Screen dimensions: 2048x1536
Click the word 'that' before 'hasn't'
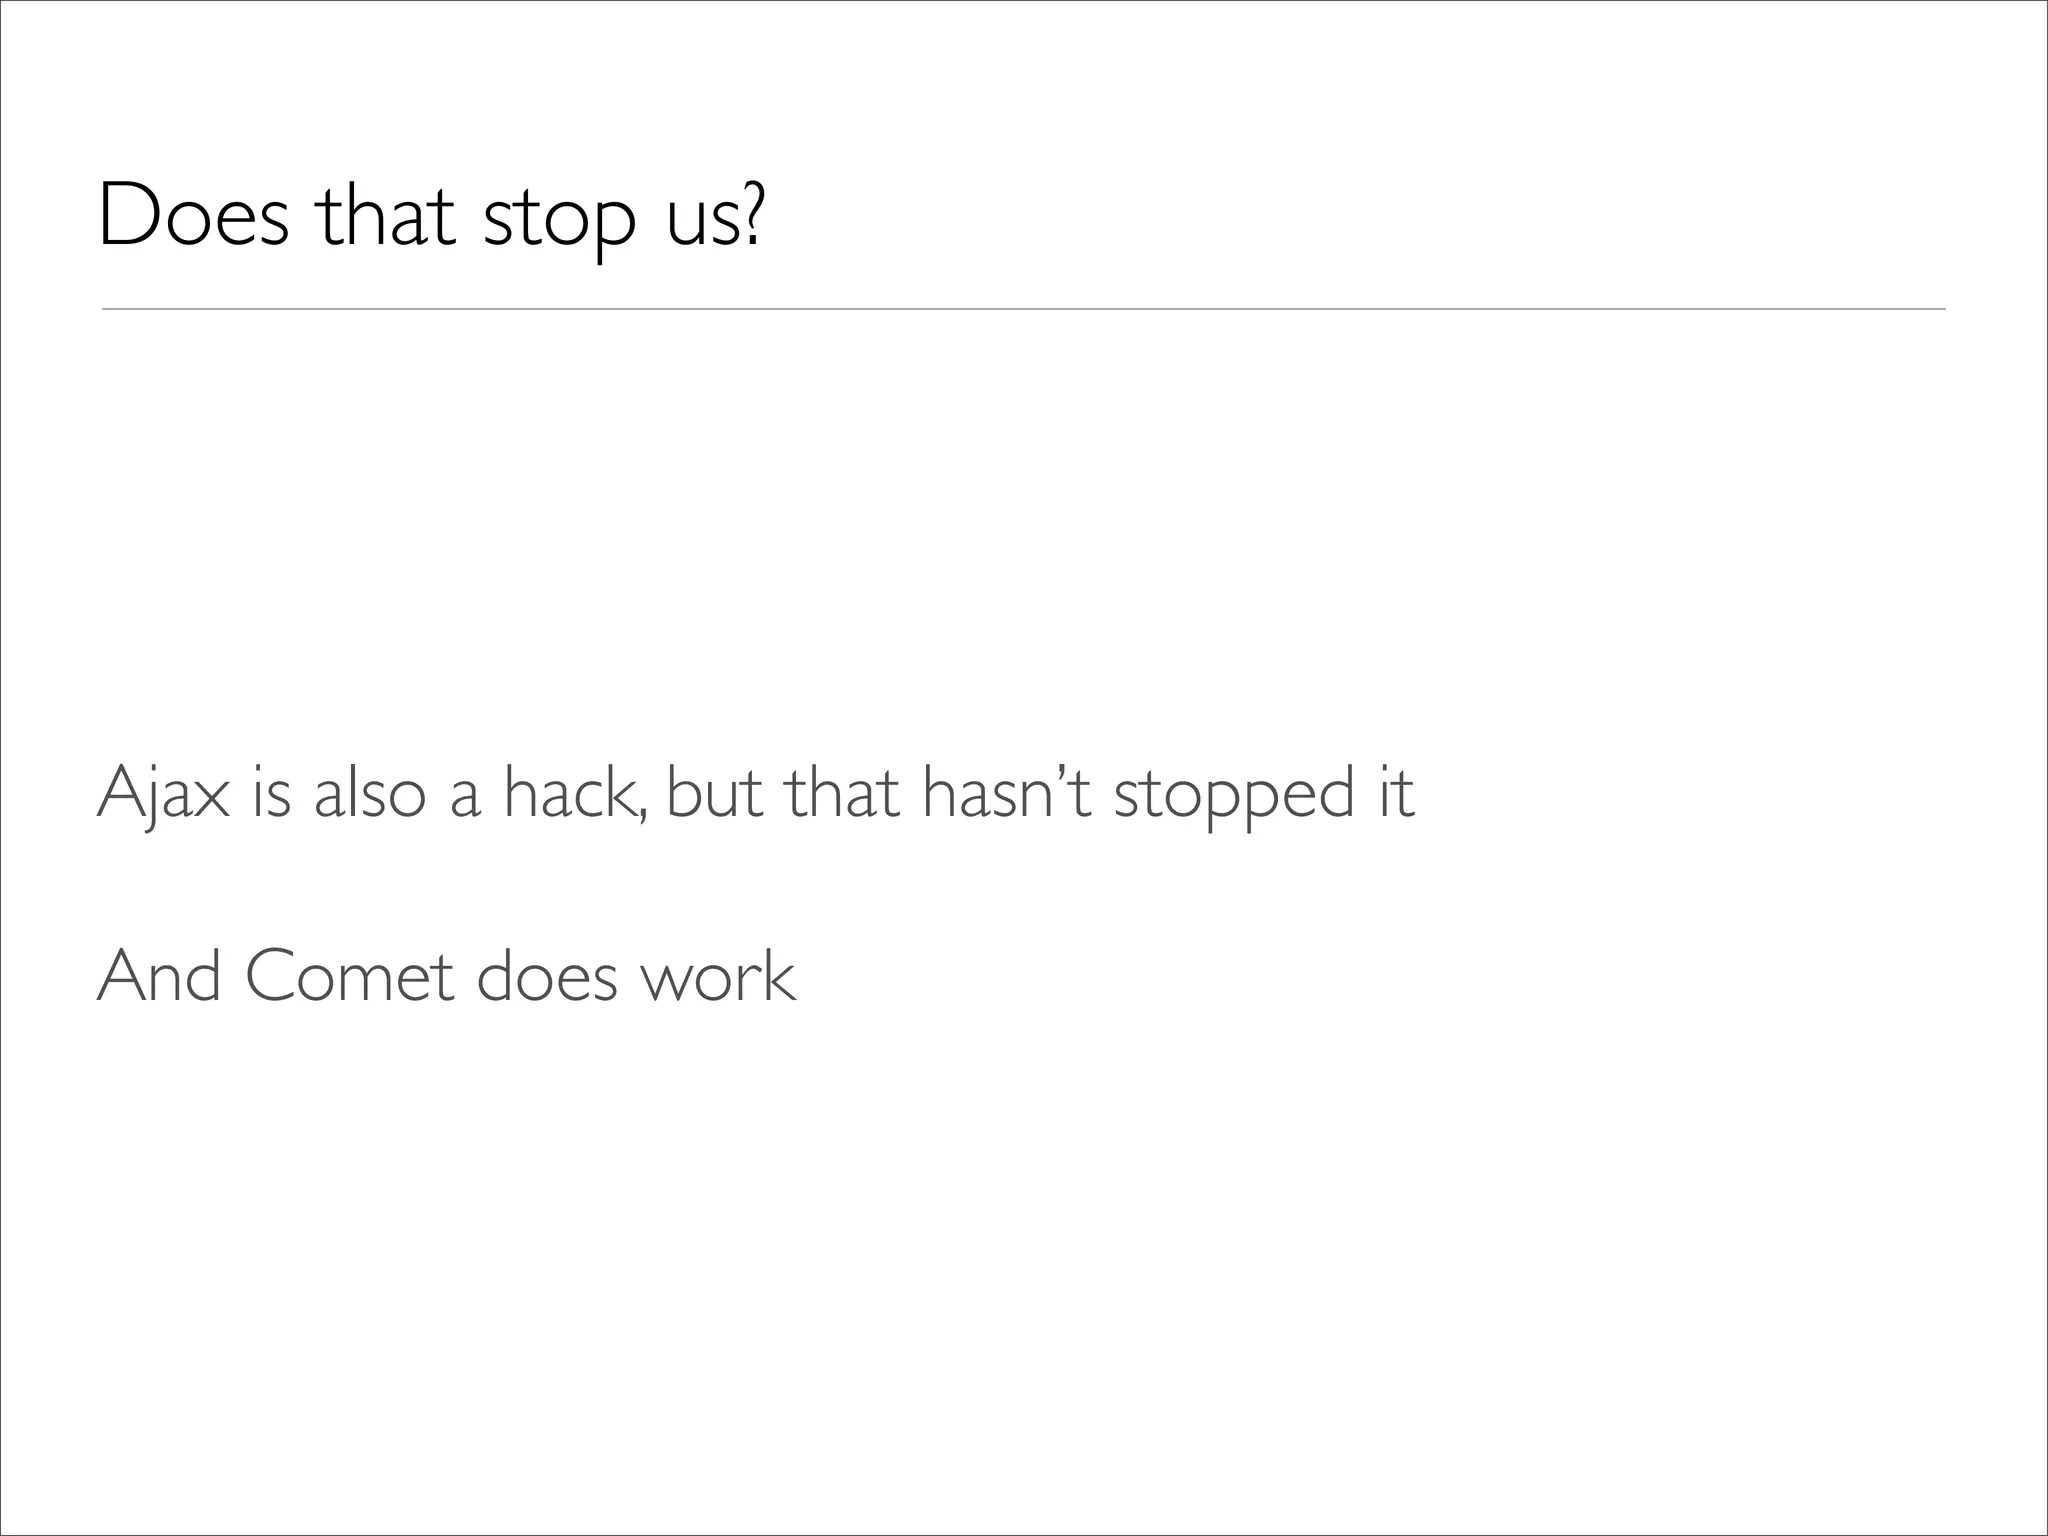pyautogui.click(x=842, y=795)
